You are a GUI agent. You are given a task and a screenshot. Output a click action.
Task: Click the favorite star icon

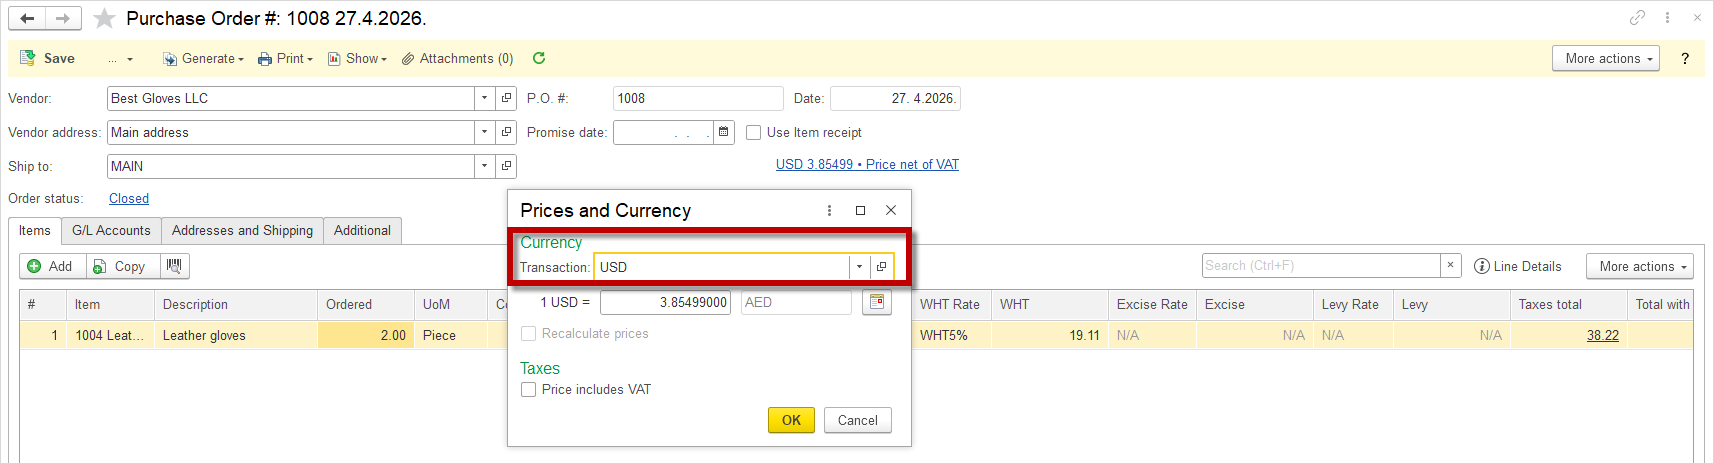(104, 19)
